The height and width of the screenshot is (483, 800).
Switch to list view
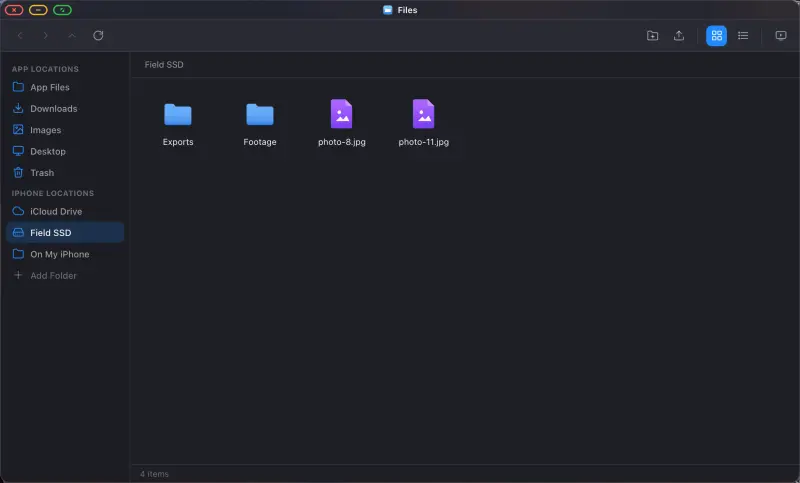click(743, 35)
